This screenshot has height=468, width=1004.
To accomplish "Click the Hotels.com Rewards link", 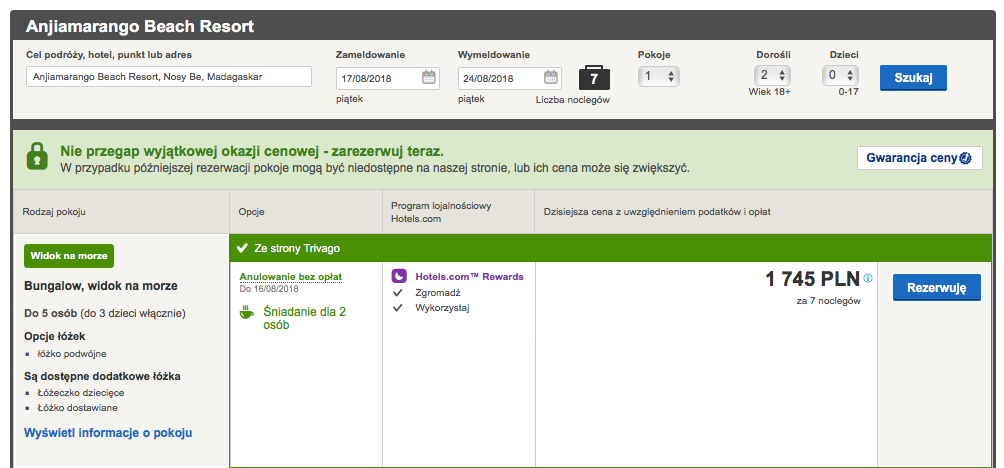I will [x=469, y=277].
